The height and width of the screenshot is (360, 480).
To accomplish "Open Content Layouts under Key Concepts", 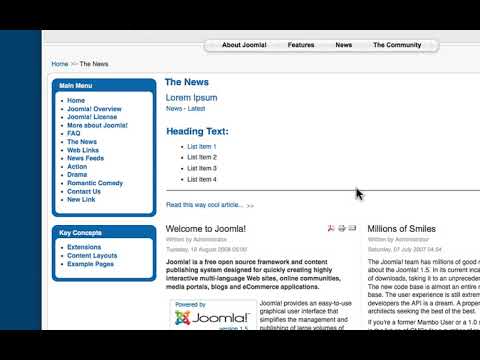I will coord(92,255).
